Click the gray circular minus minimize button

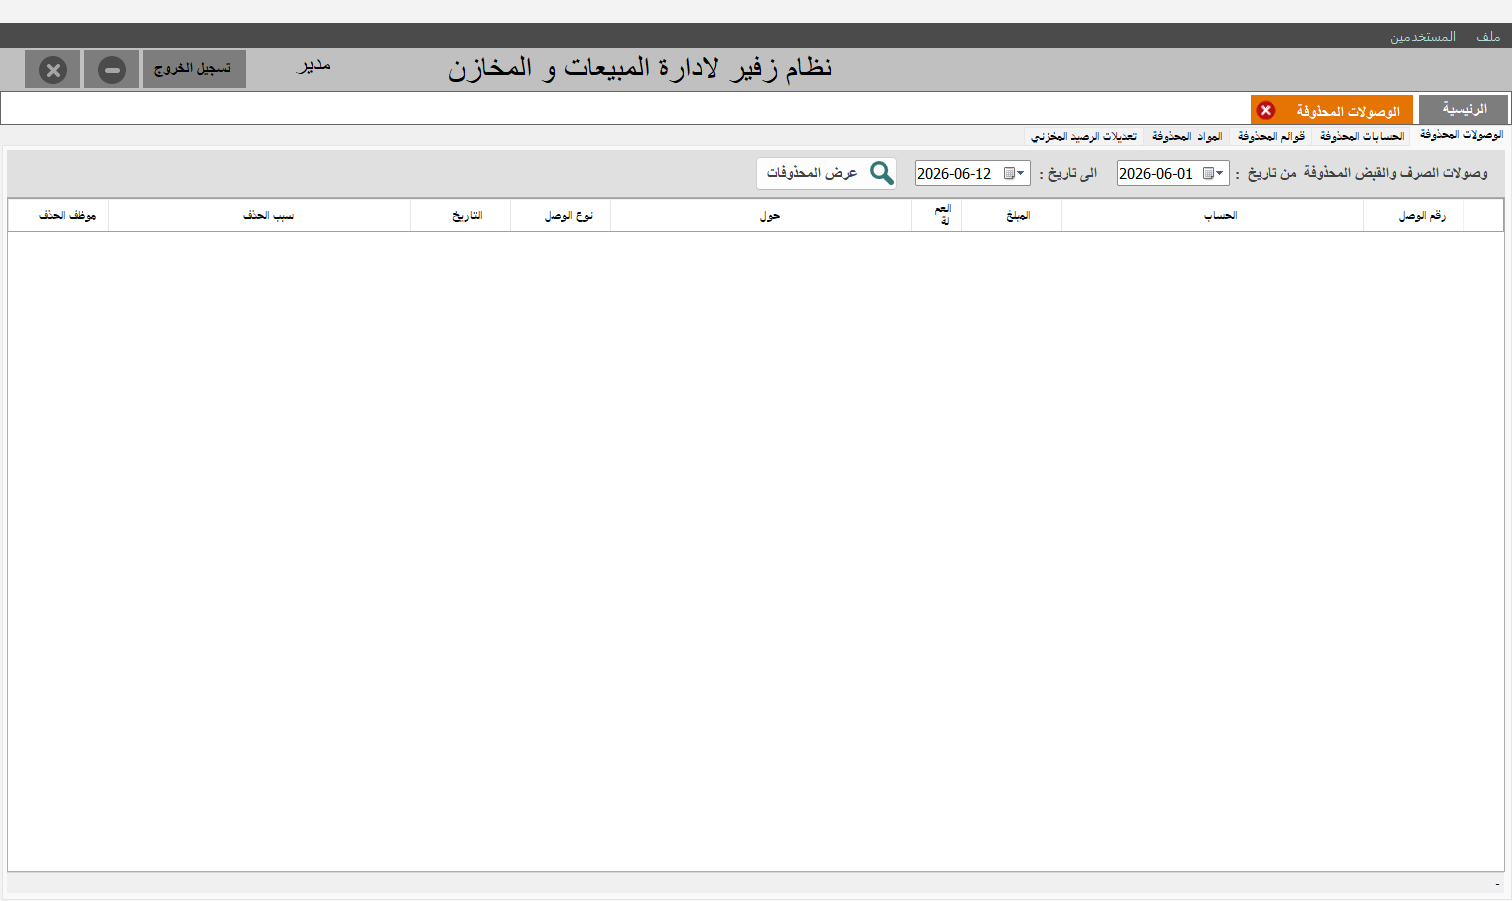point(112,70)
